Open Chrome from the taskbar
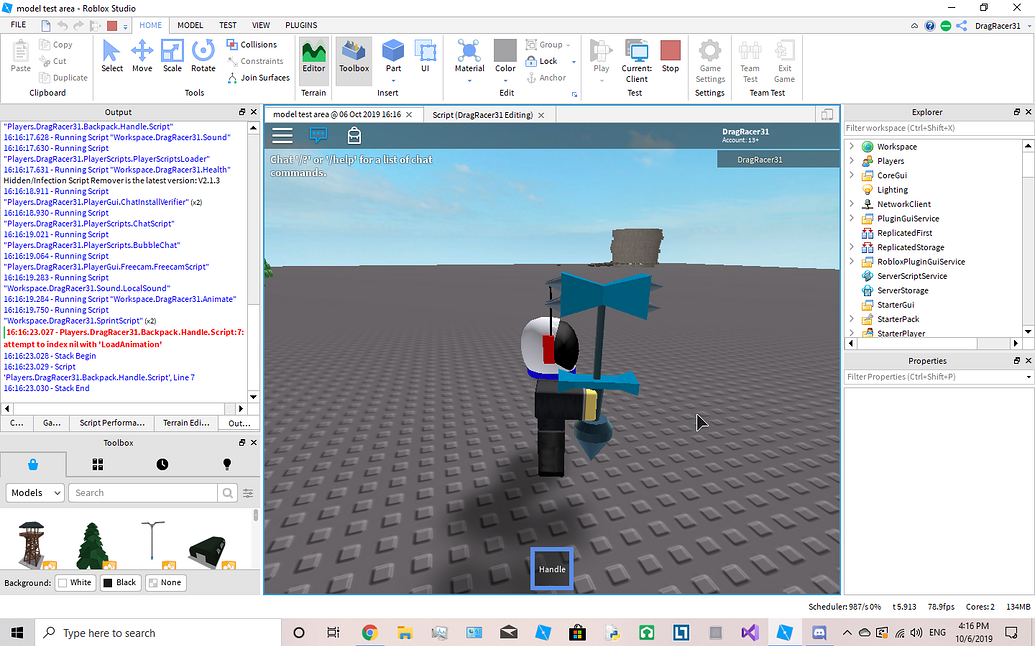The height and width of the screenshot is (646, 1035). point(370,632)
